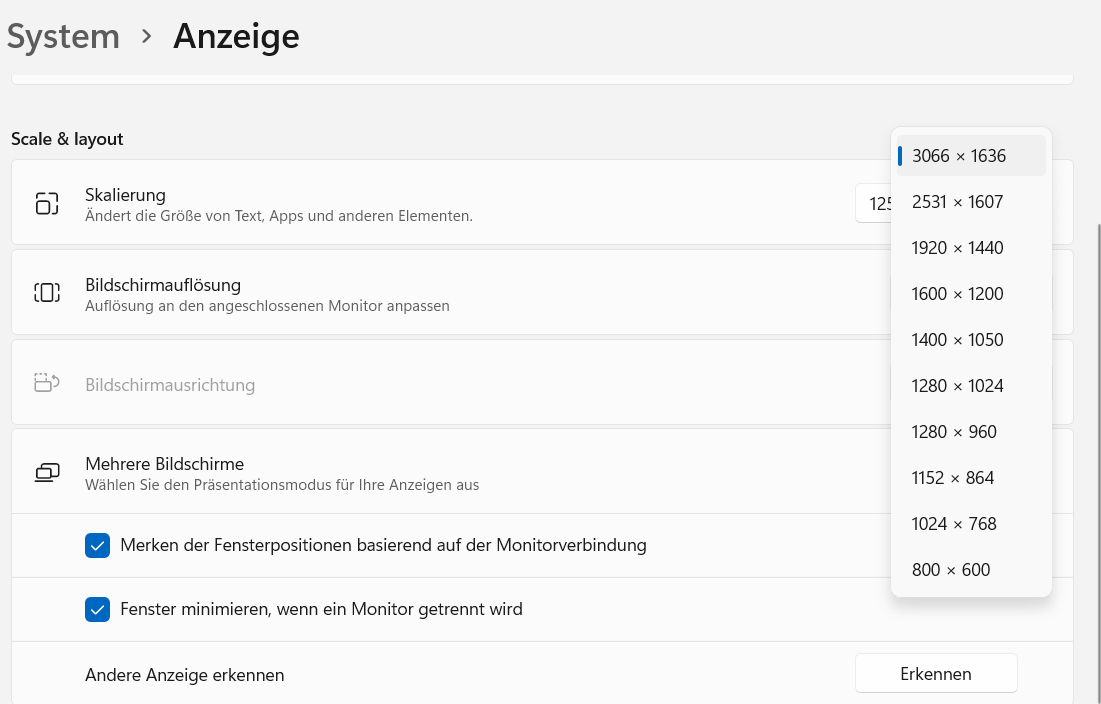Viewport: 1101px width, 704px height.
Task: Select 2531 × 1607 resolution option
Action: [x=970, y=202]
